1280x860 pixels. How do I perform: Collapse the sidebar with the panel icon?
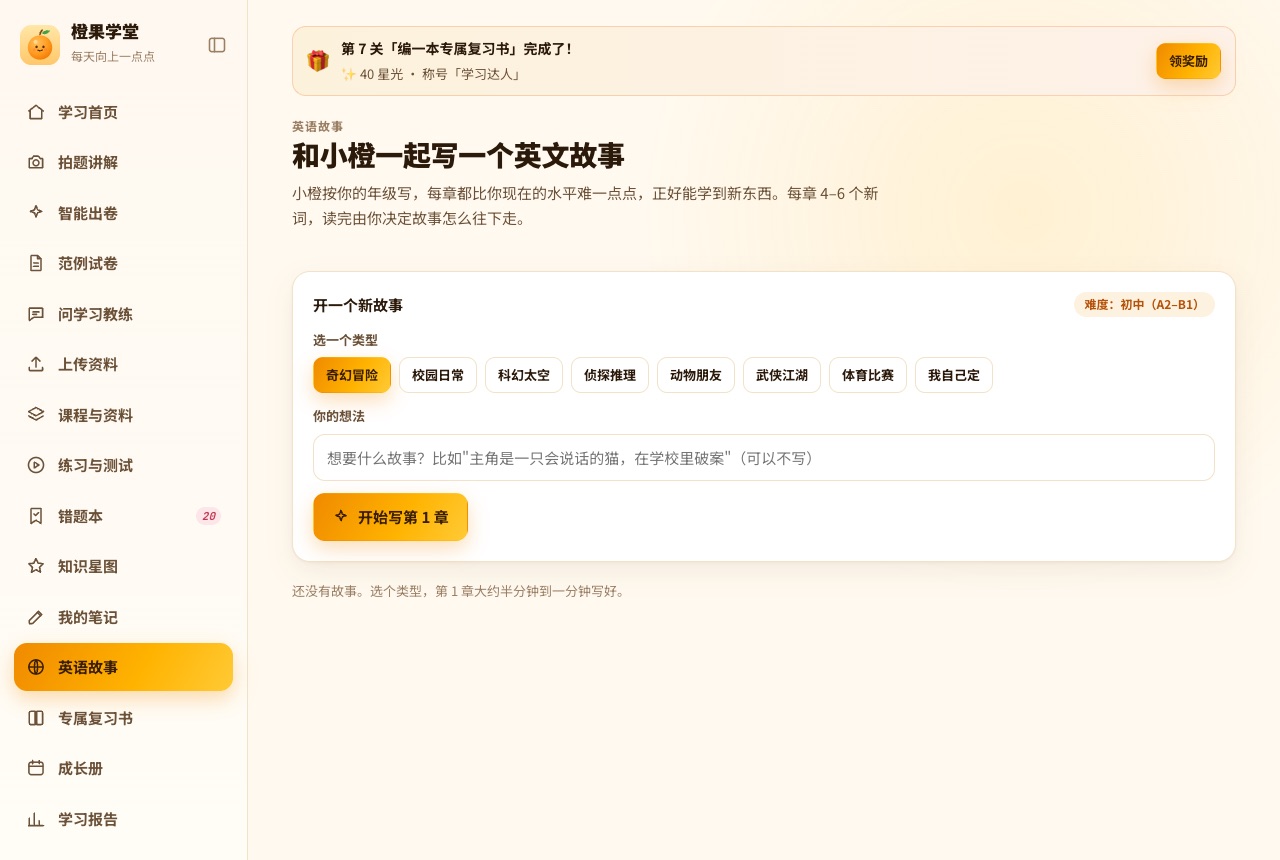coord(217,45)
